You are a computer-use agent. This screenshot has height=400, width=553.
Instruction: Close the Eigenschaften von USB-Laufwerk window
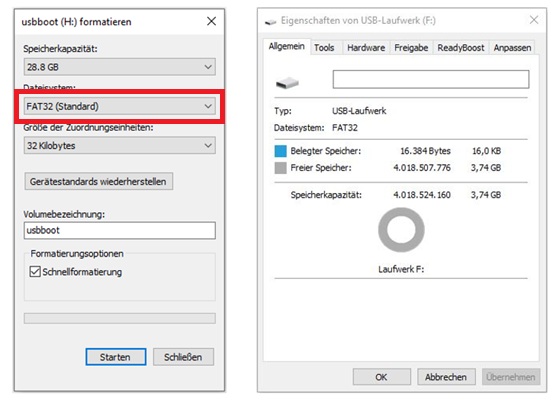click(534, 20)
